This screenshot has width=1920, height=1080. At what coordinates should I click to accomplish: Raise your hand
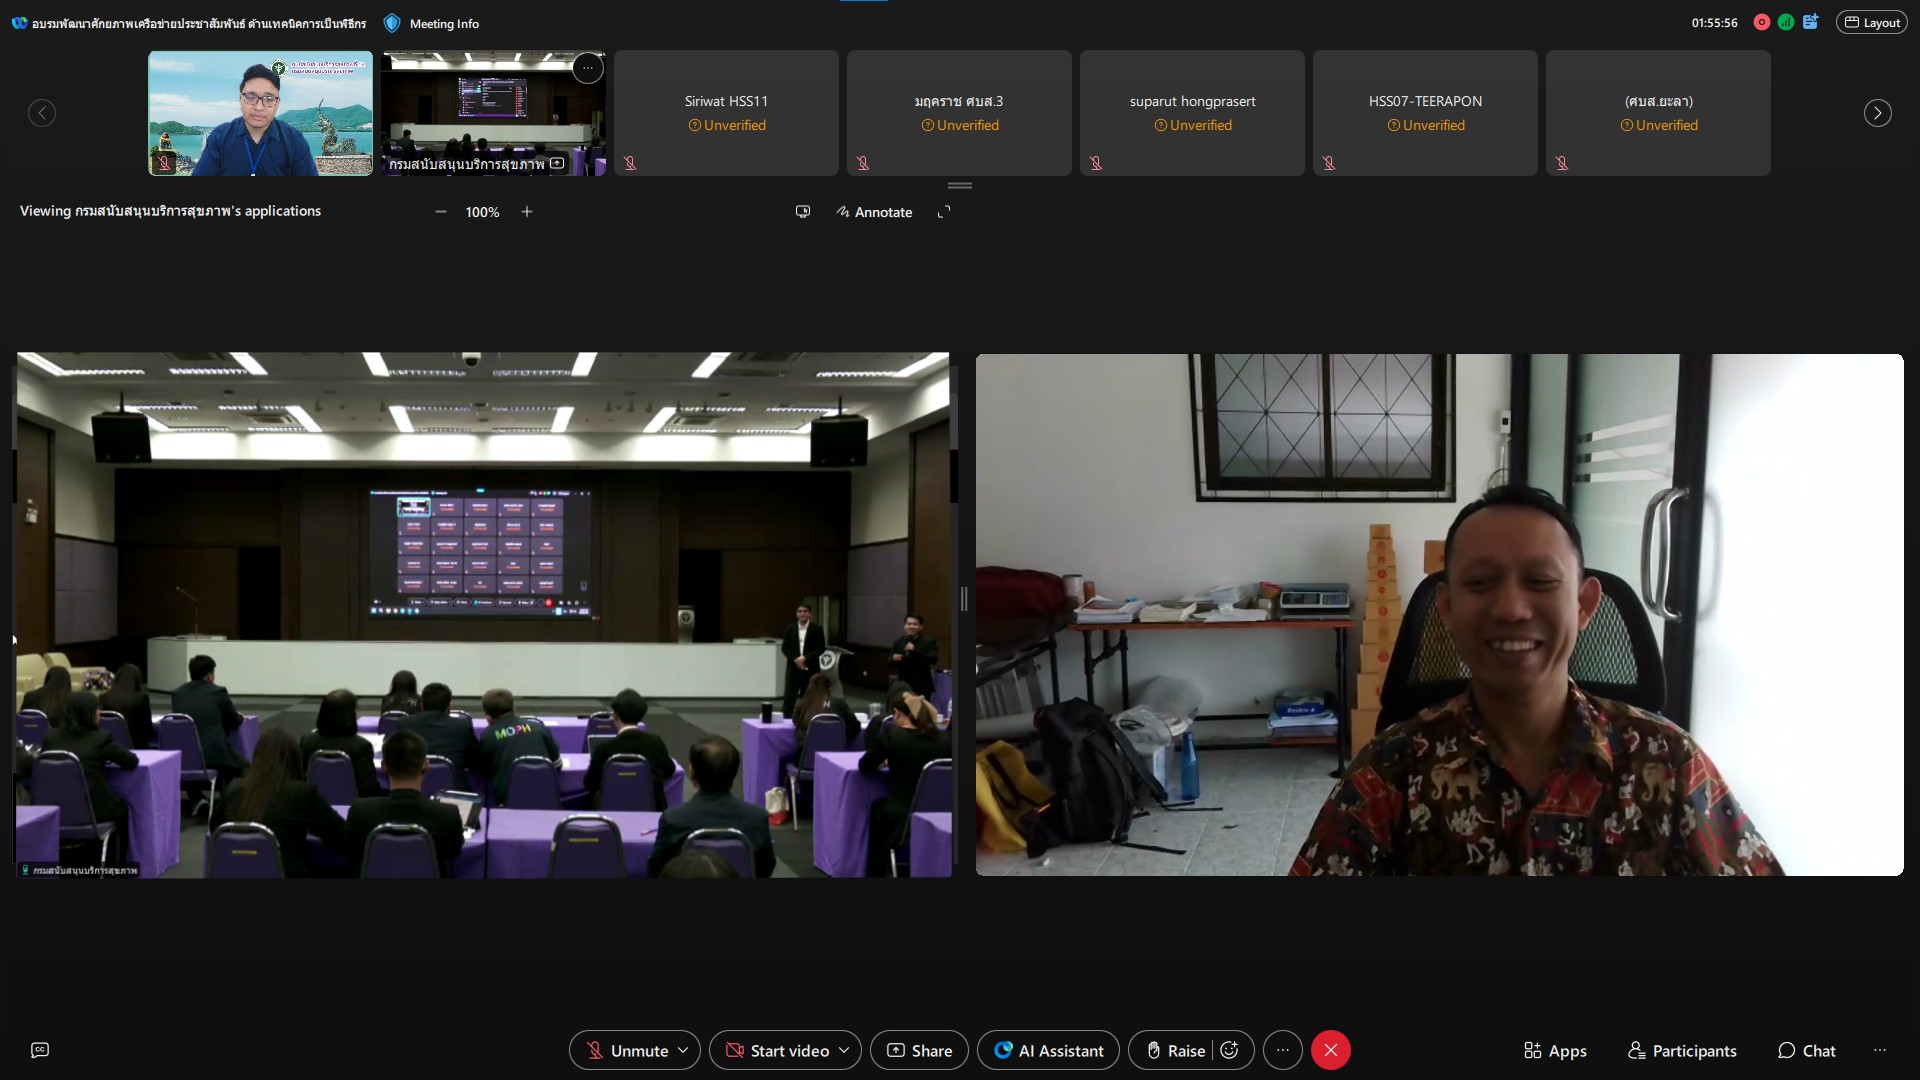(x=1175, y=1050)
